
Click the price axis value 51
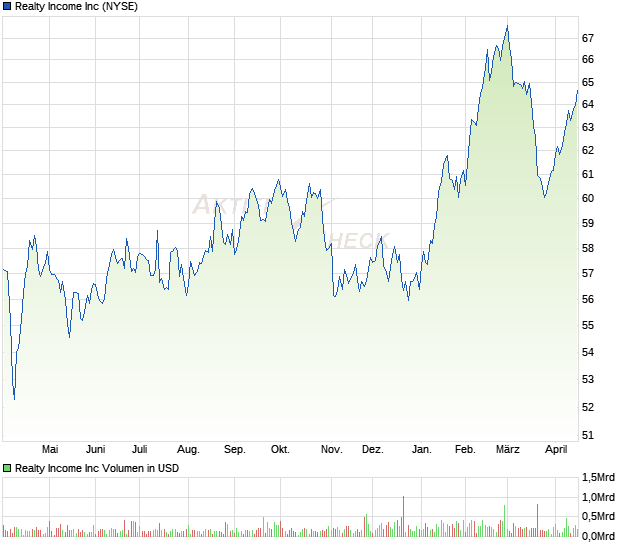tap(588, 436)
